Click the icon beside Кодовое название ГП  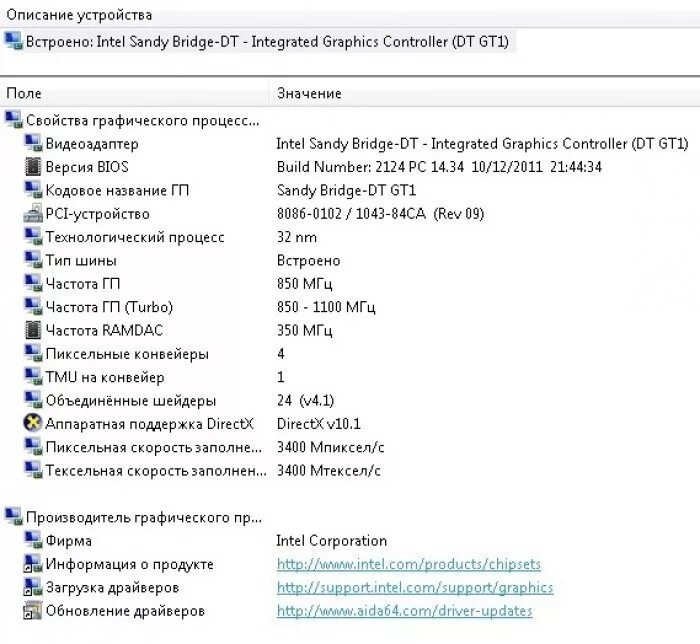click(x=33, y=190)
